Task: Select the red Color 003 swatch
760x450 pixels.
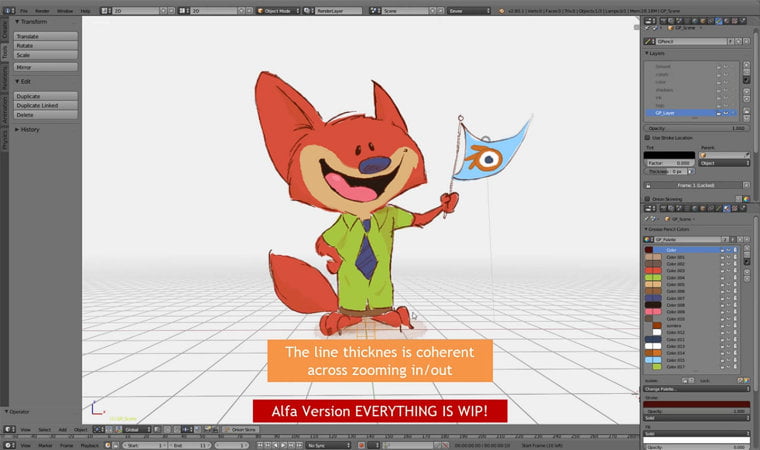Action: (x=653, y=271)
